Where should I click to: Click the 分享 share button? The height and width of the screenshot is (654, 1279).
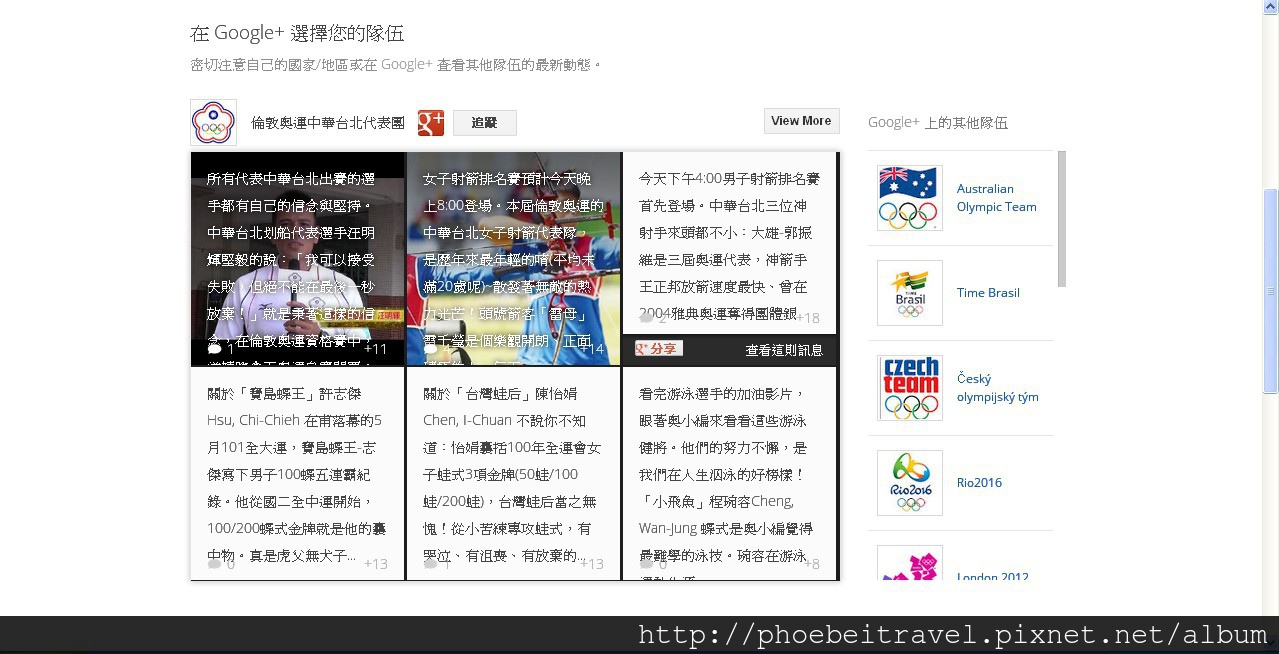(x=659, y=349)
